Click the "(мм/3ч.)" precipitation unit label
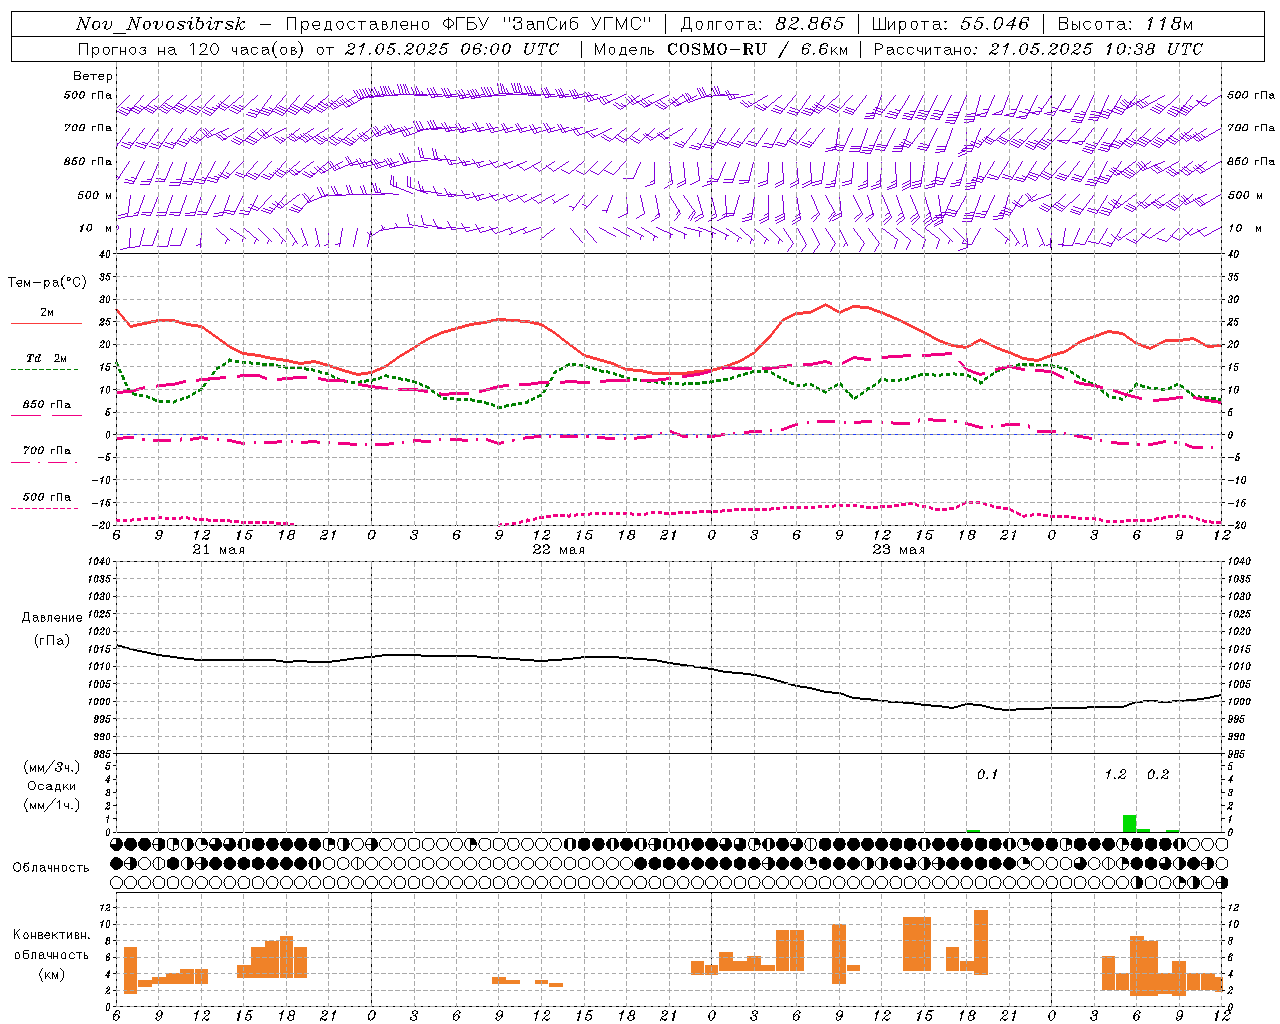Screen dimensions: 1280x1024 point(52,767)
